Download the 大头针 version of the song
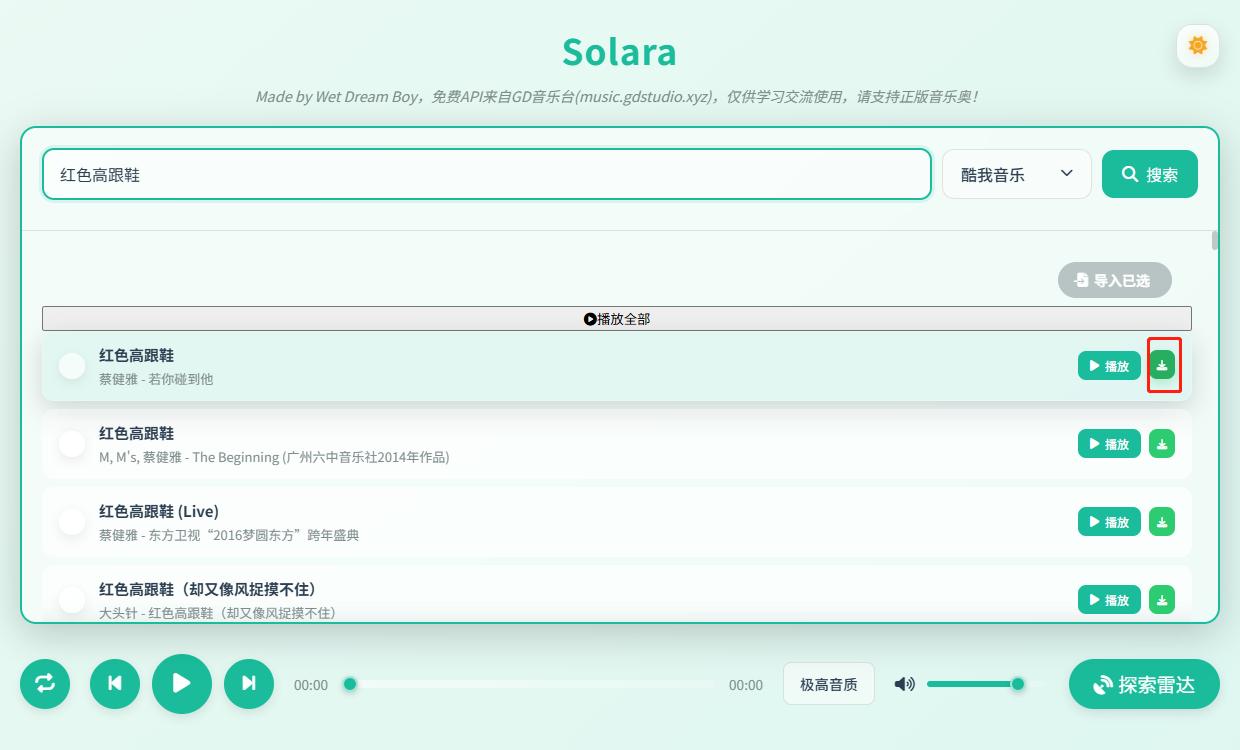 1161,599
